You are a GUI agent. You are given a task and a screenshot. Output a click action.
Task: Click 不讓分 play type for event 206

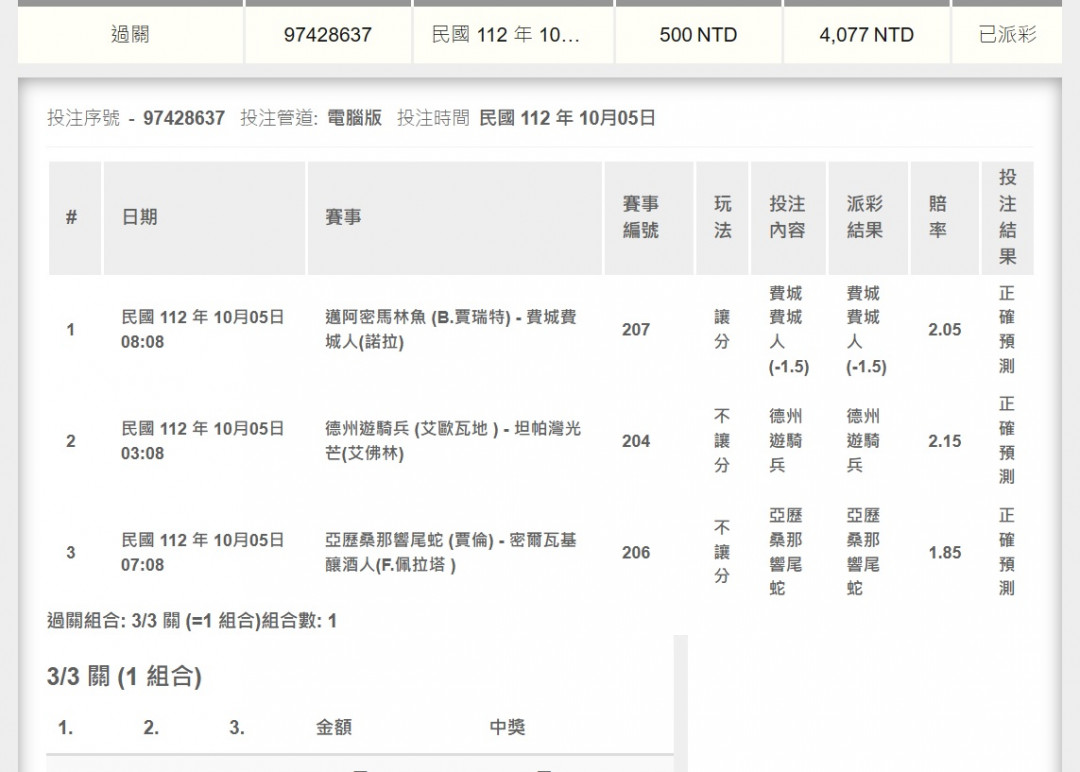(722, 552)
